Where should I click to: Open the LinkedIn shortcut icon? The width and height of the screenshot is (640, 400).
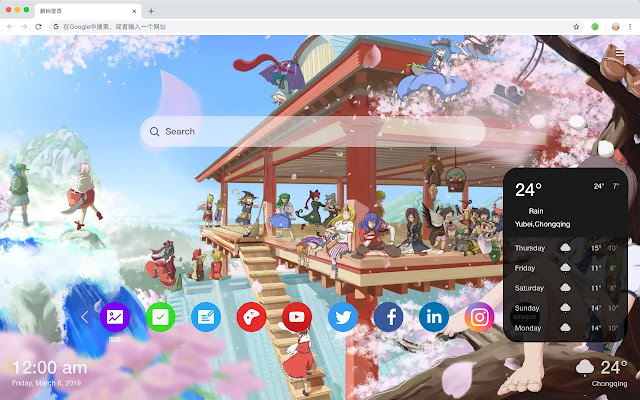pos(434,317)
